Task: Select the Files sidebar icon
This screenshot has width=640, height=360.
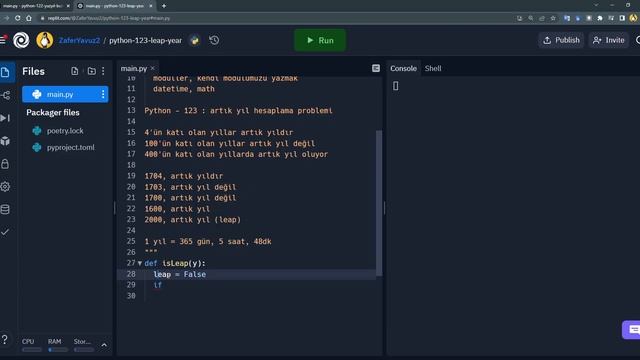Action: pos(6,72)
